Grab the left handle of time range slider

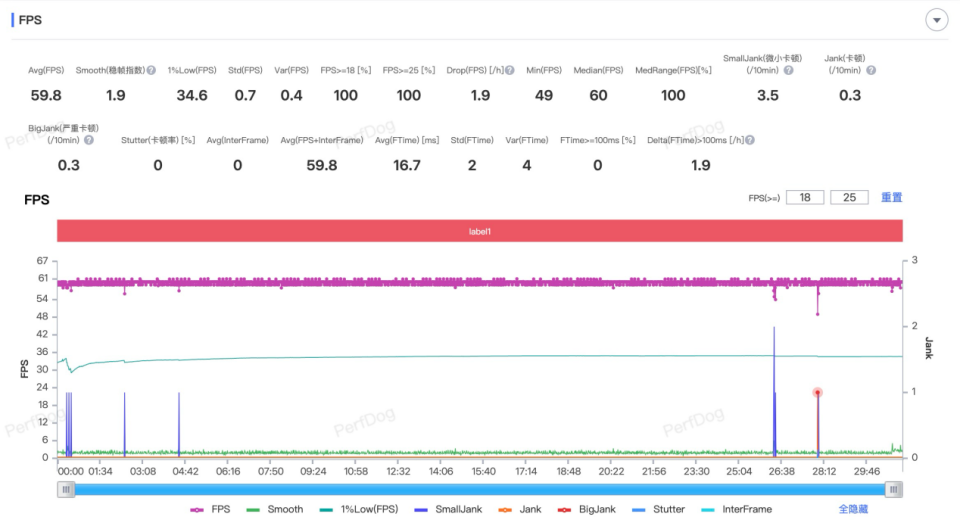(x=66, y=489)
